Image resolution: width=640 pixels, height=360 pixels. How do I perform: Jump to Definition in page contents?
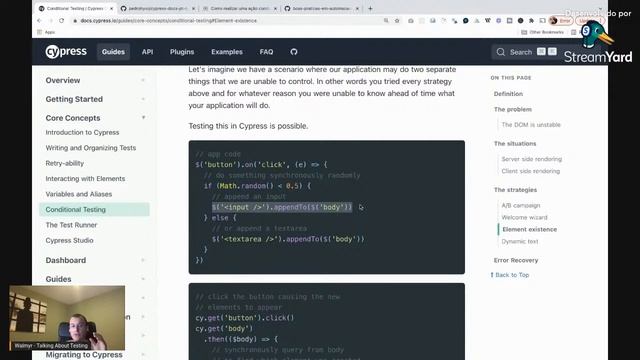[x=508, y=94]
